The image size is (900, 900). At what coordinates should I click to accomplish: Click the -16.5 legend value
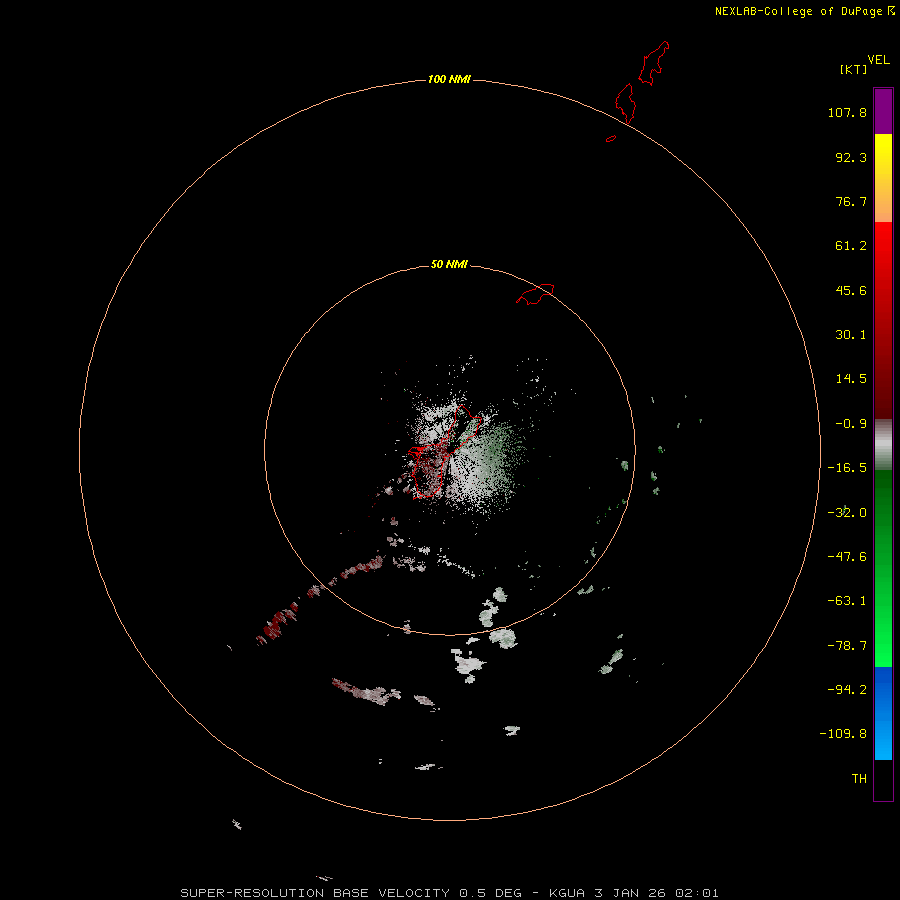[x=847, y=468]
